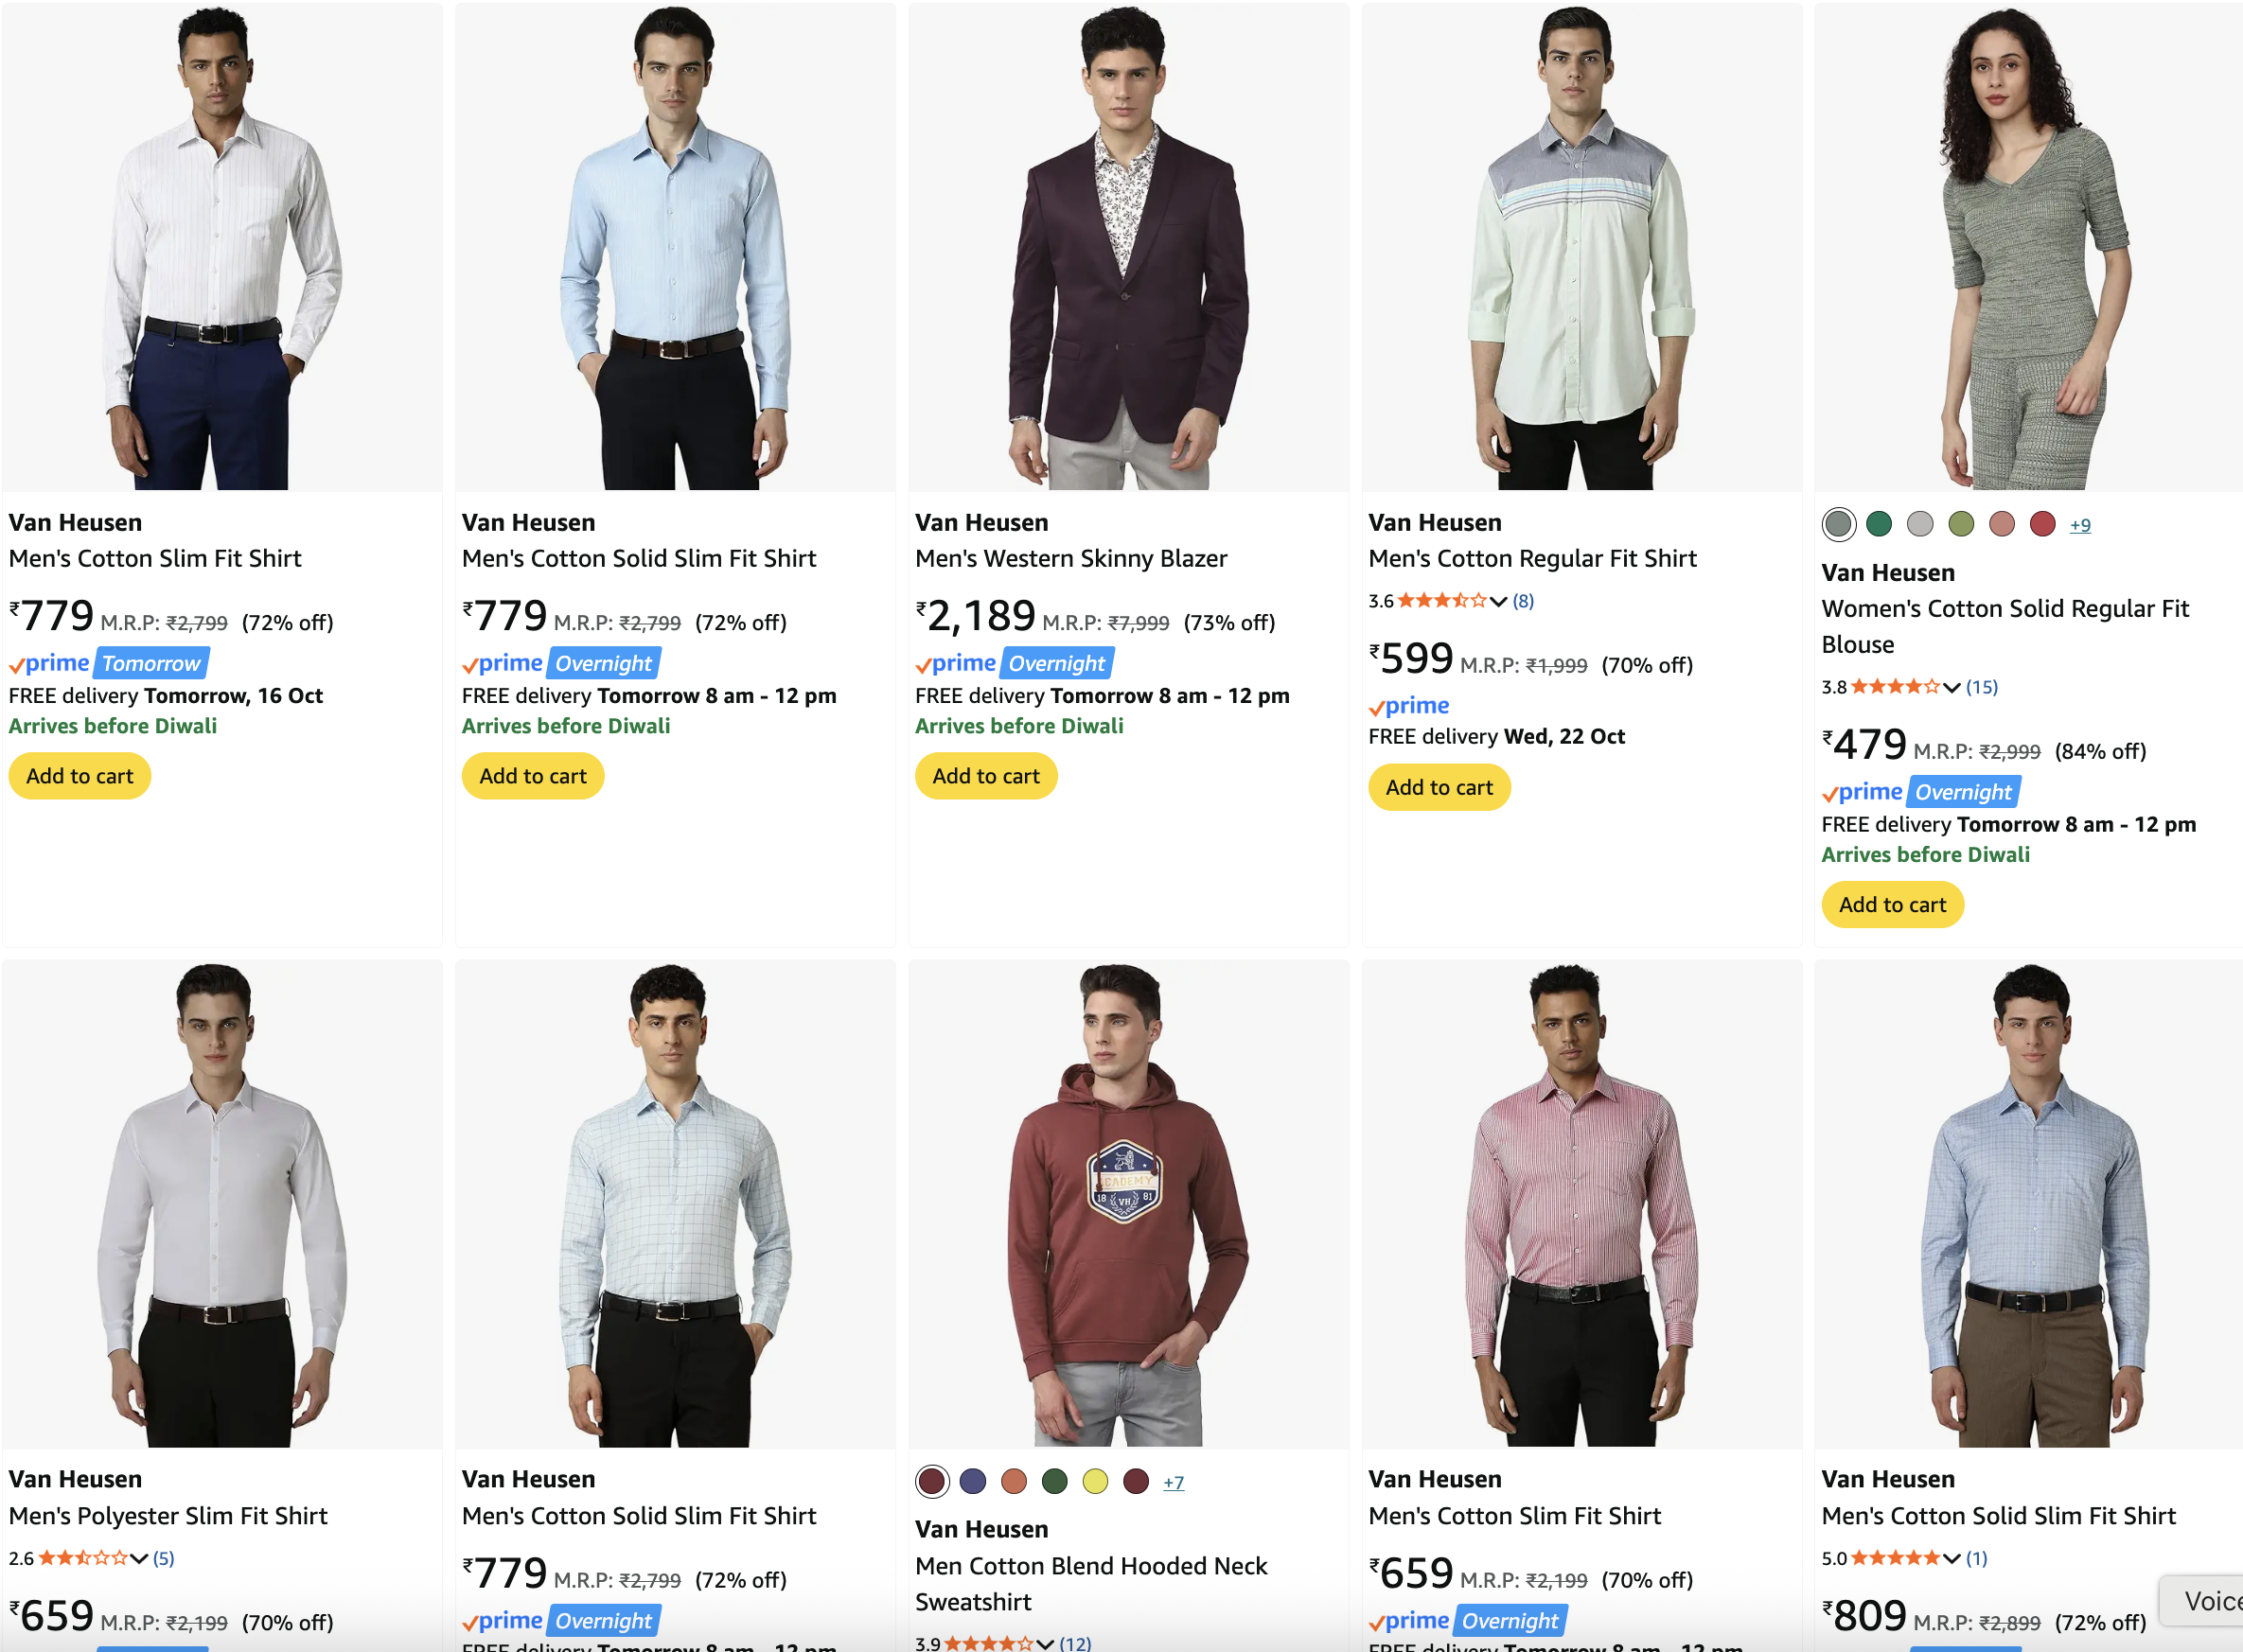
Task: Click the Tomorrow prime badge on the first shirt
Action: (151, 664)
